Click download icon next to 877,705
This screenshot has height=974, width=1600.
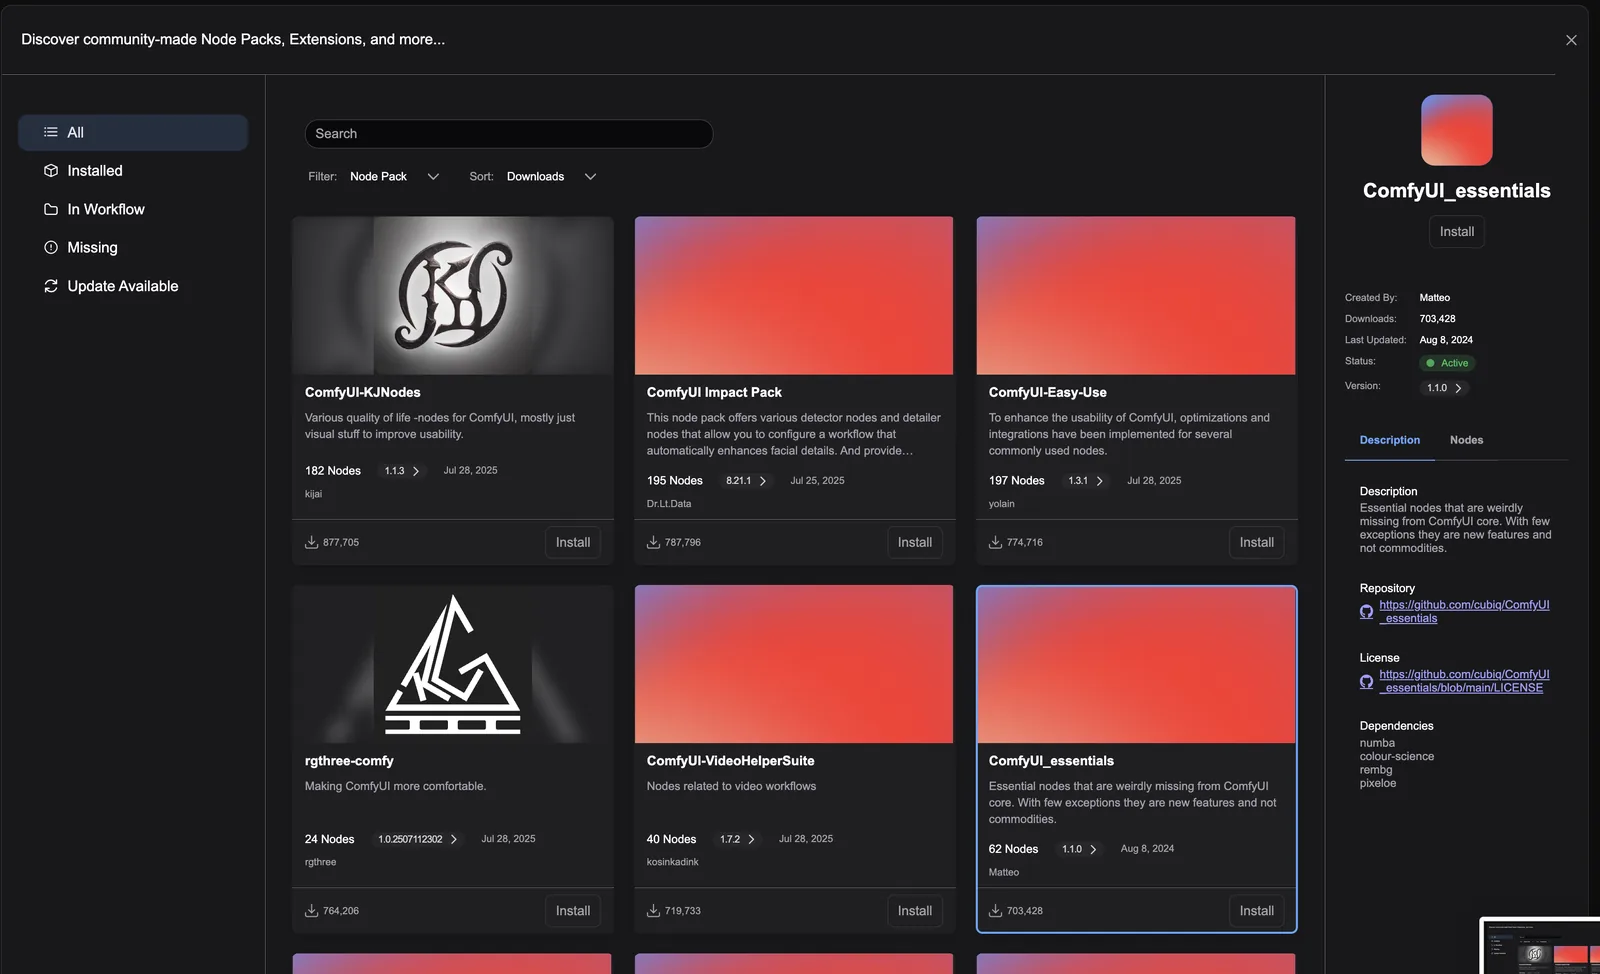311,542
